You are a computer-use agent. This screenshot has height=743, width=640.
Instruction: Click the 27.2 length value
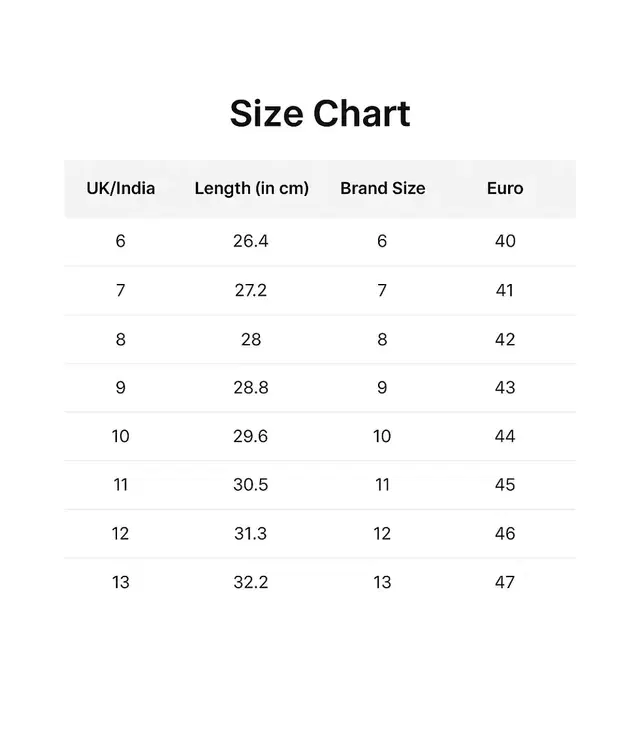[251, 290]
